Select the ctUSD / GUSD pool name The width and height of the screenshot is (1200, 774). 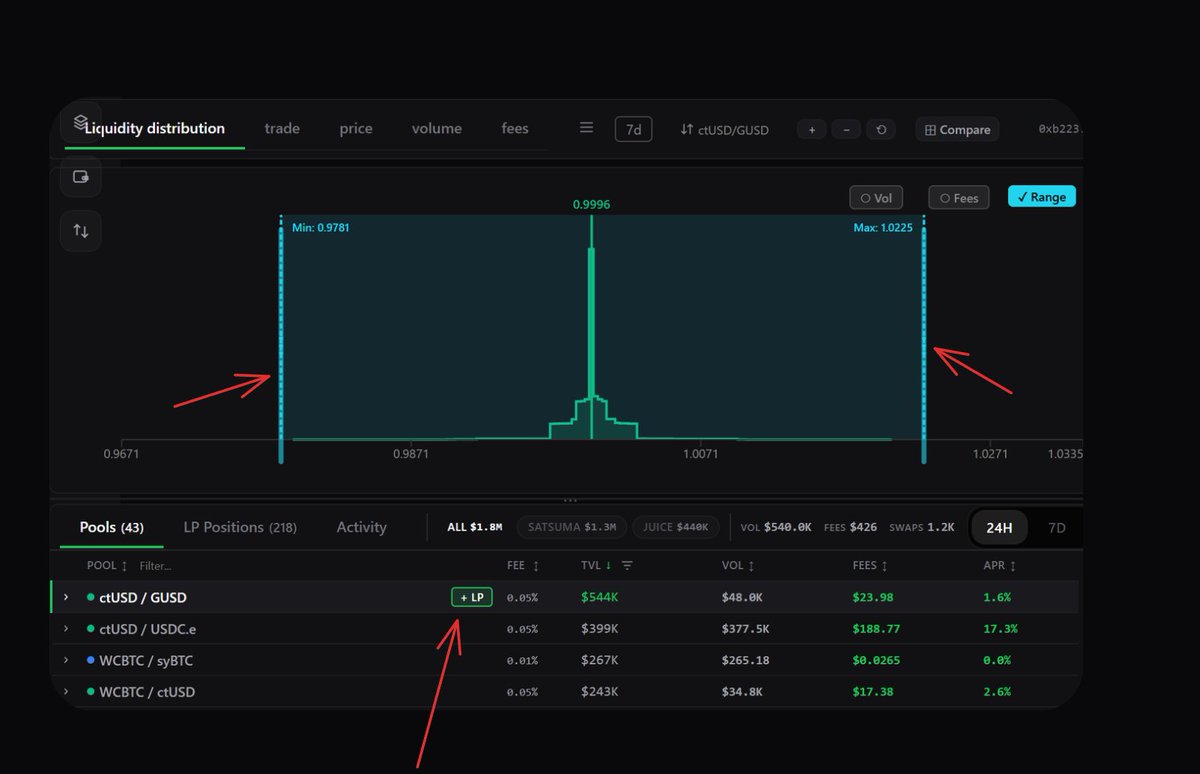pos(143,597)
